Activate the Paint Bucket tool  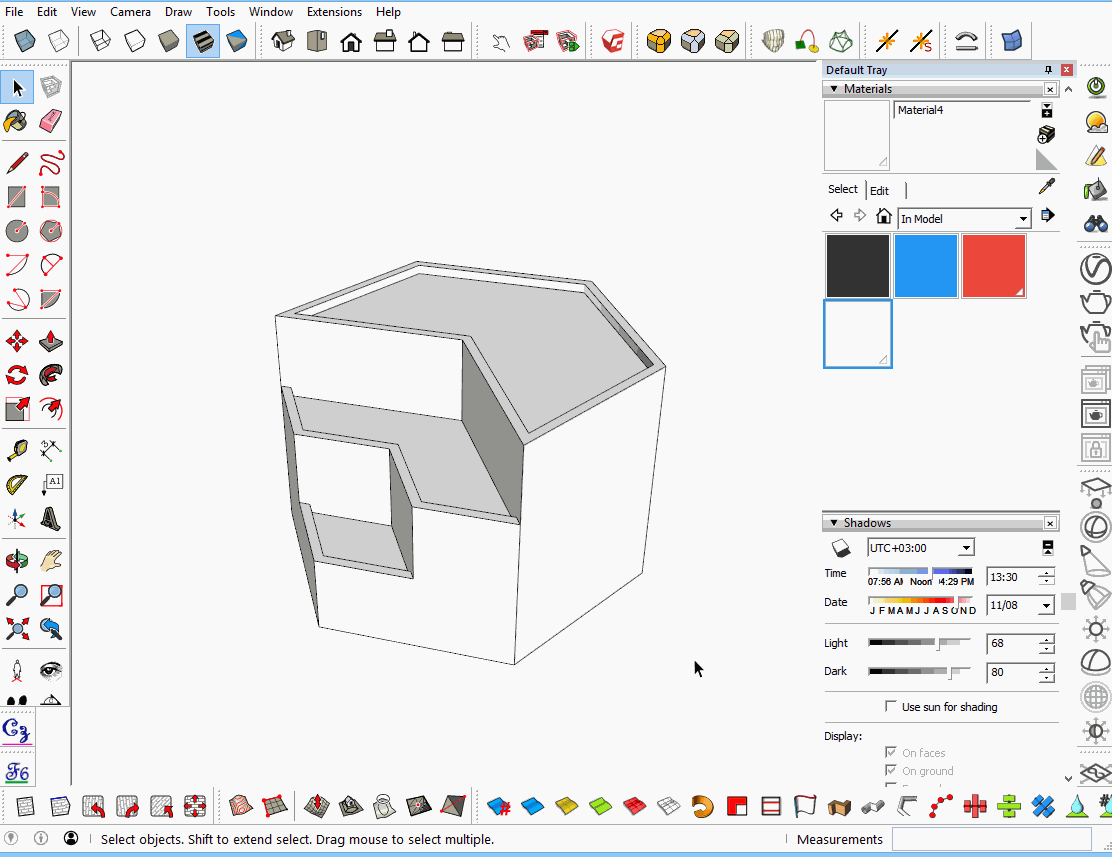(17, 121)
